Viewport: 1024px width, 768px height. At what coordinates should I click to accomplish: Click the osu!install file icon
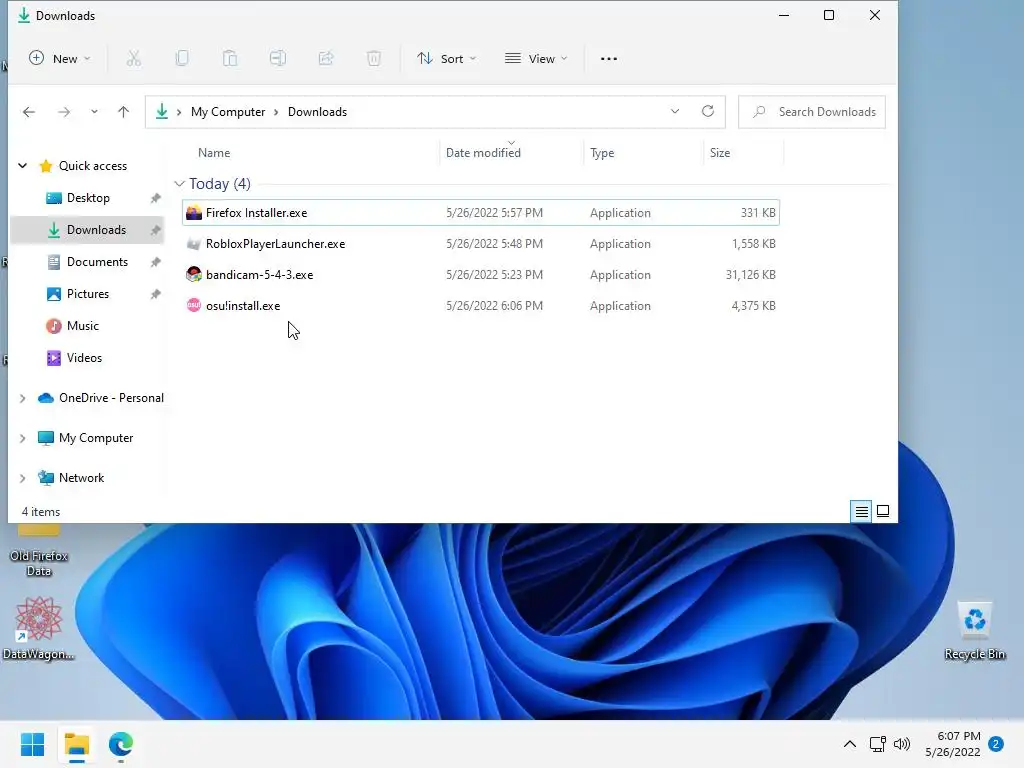pyautogui.click(x=194, y=305)
